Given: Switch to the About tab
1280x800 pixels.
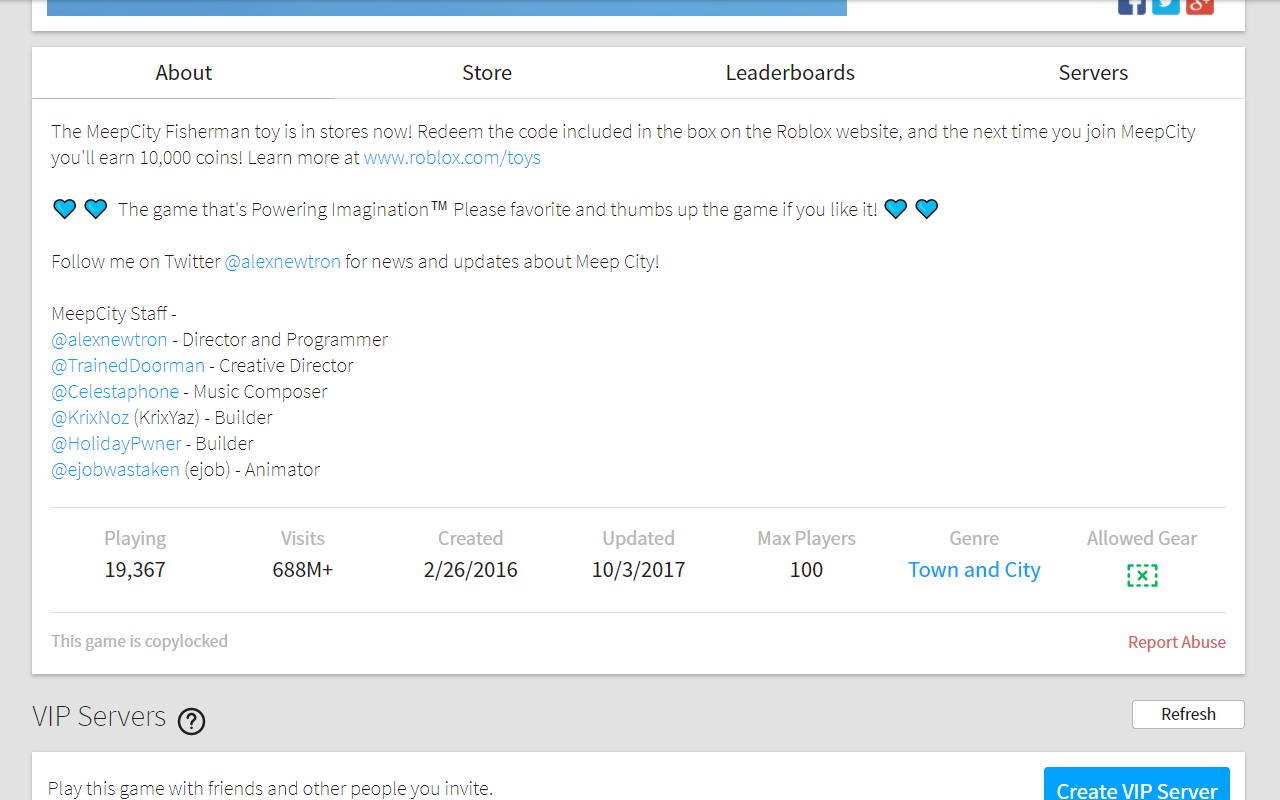Looking at the screenshot, I should click(184, 73).
